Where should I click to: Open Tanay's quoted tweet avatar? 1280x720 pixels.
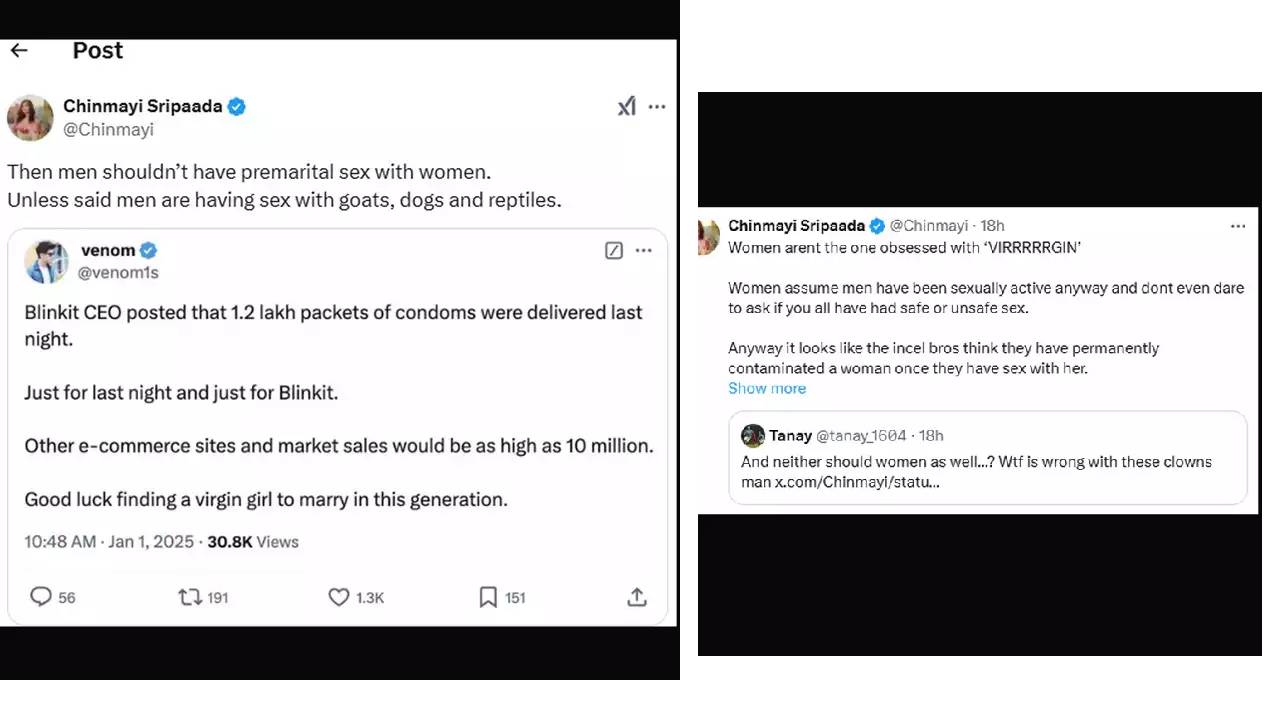pos(753,435)
